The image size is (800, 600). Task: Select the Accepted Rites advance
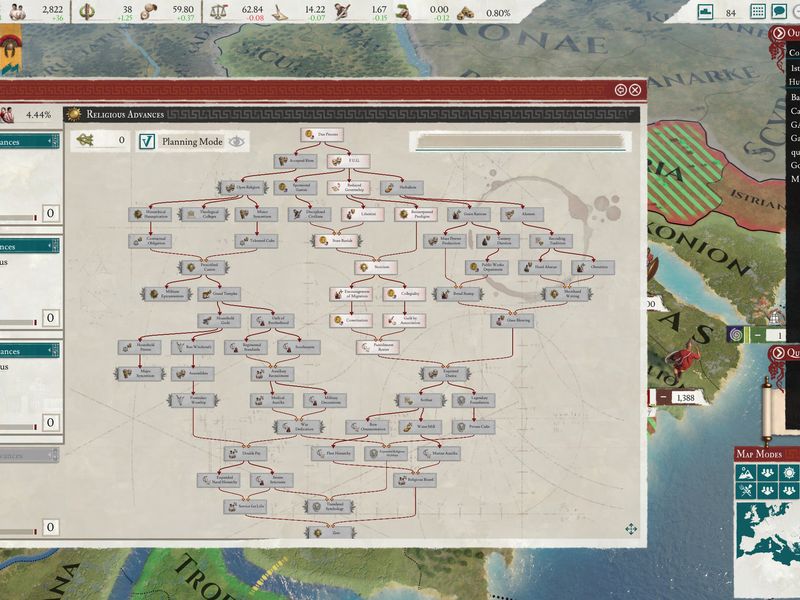pyautogui.click(x=295, y=161)
